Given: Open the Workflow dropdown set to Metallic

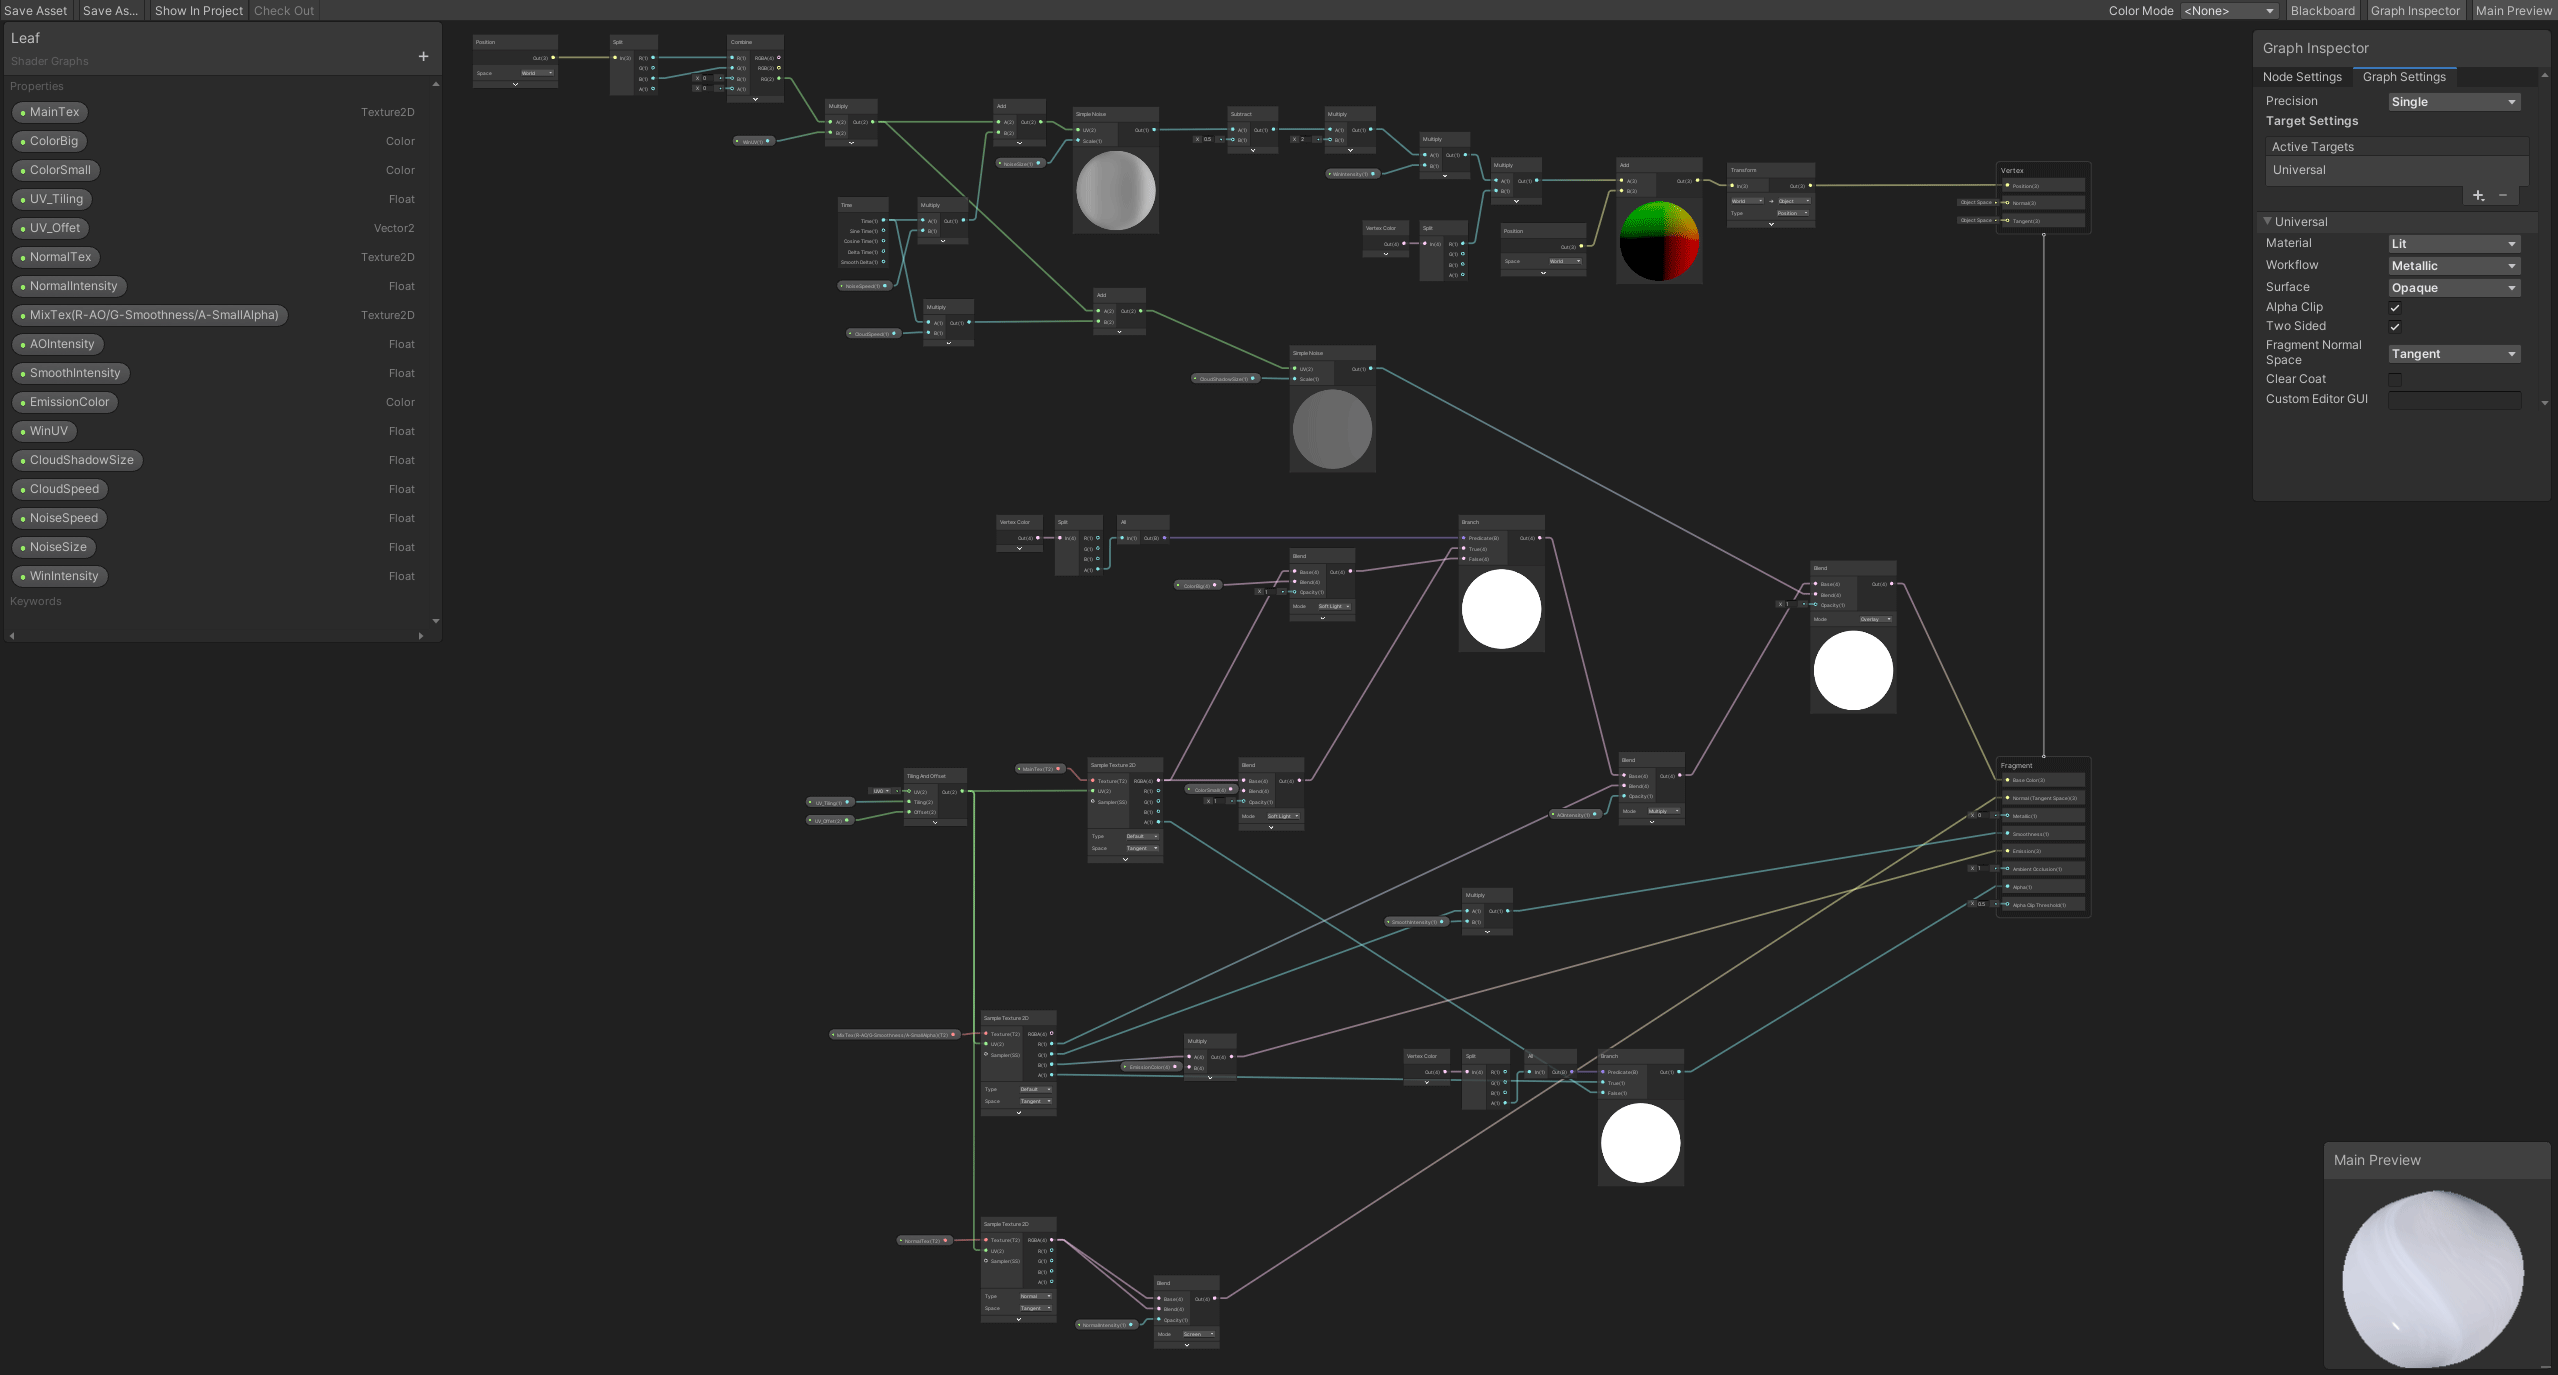Looking at the screenshot, I should (2454, 266).
